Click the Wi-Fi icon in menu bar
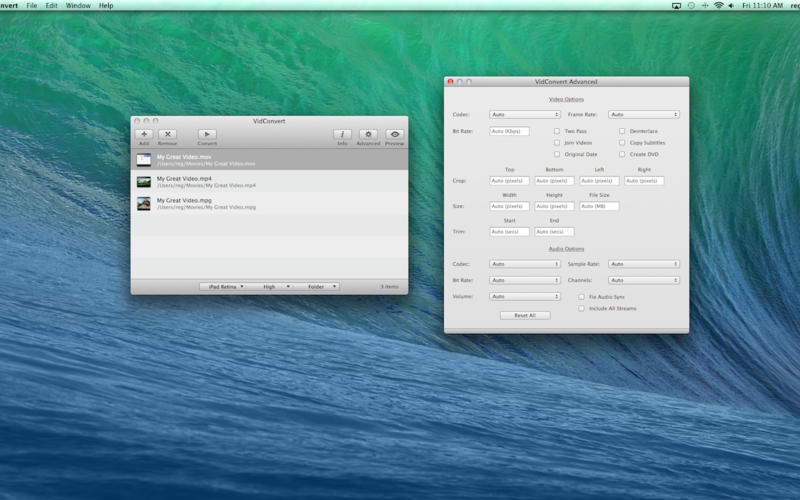The height and width of the screenshot is (500, 800). [x=717, y=6]
